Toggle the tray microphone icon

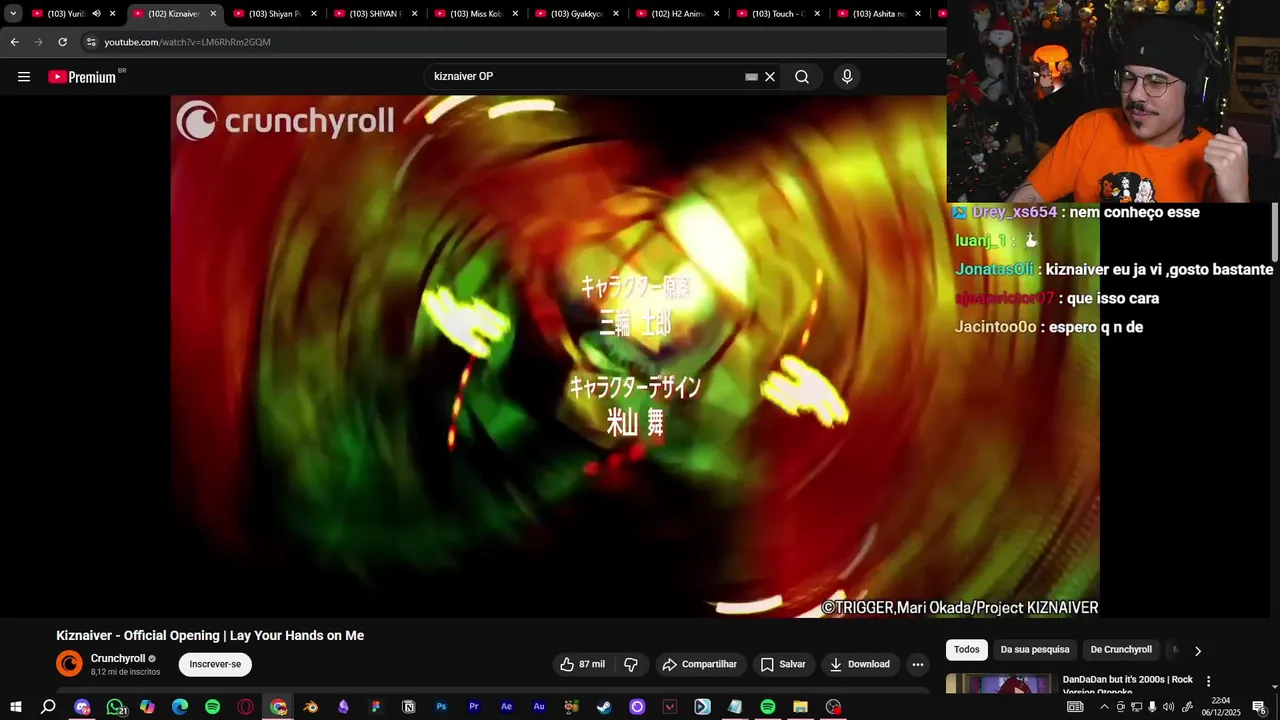(x=1152, y=707)
